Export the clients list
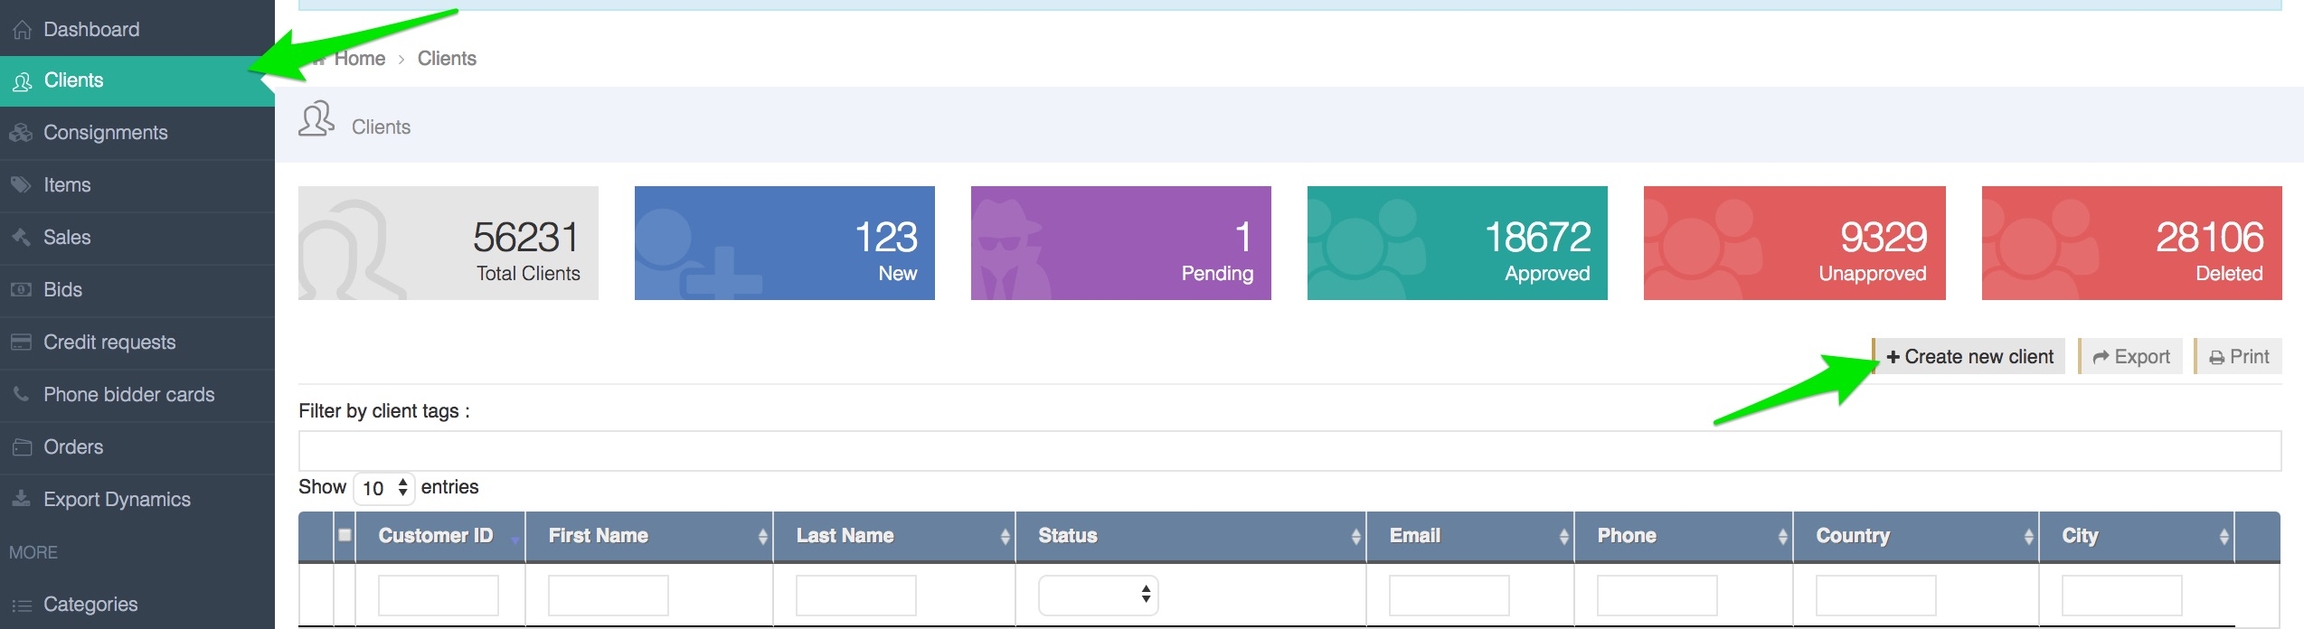The height and width of the screenshot is (629, 2304). coord(2131,357)
